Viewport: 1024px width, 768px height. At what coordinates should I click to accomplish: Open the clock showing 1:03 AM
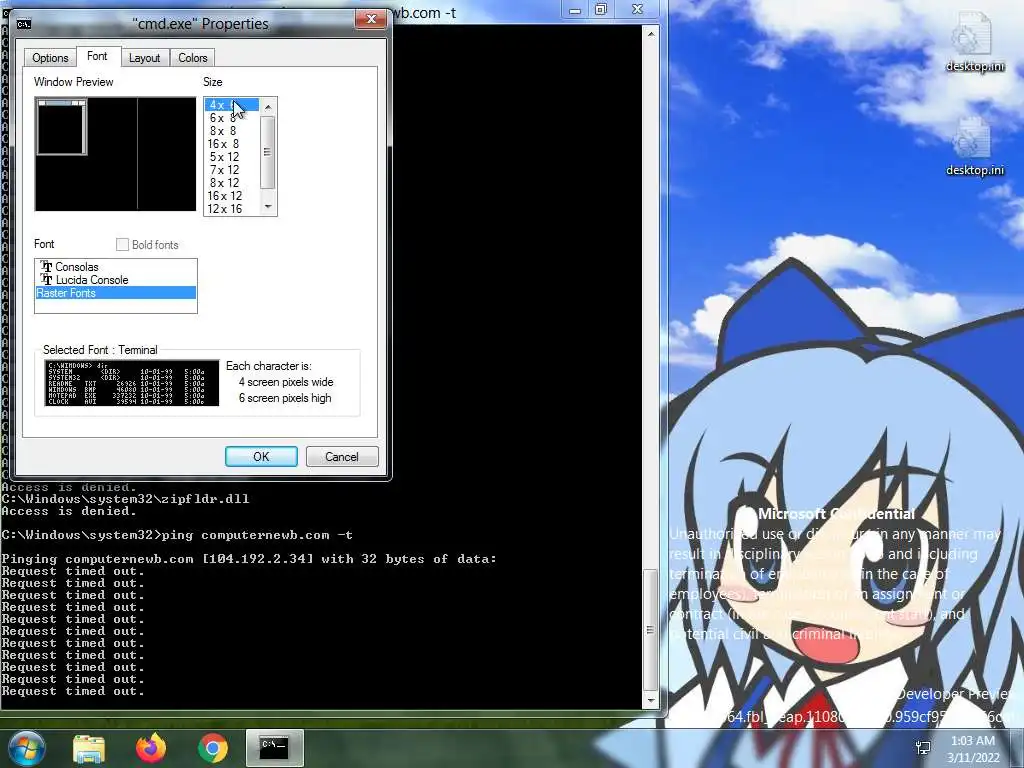pos(973,749)
